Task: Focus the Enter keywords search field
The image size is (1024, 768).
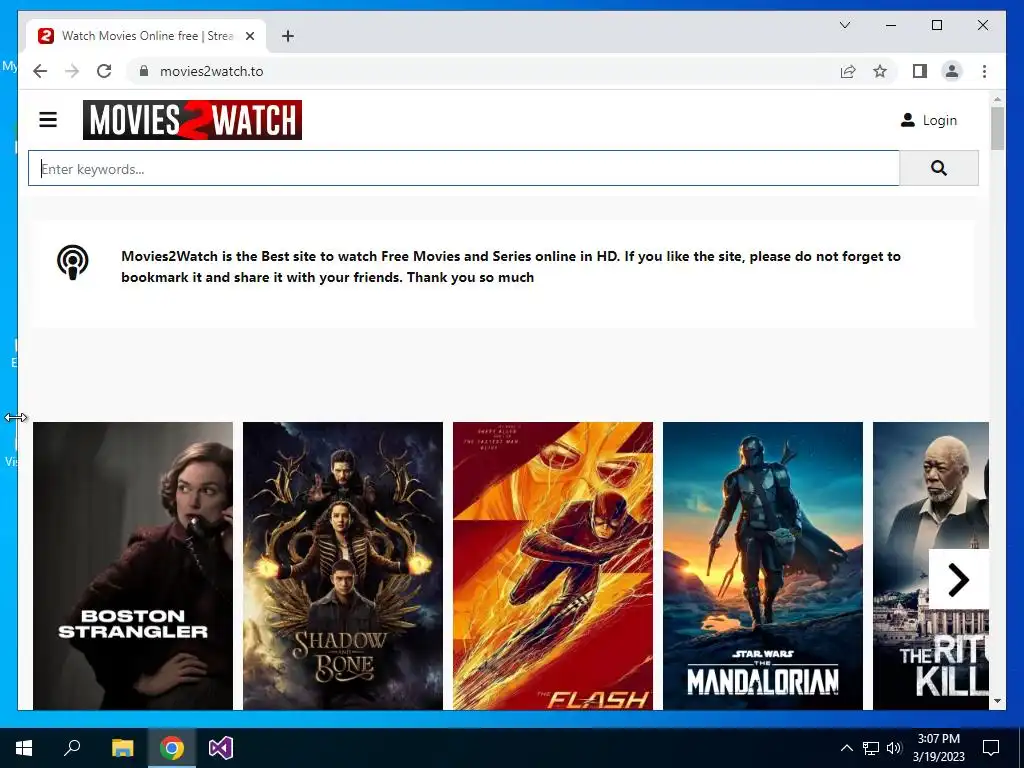Action: click(x=464, y=168)
